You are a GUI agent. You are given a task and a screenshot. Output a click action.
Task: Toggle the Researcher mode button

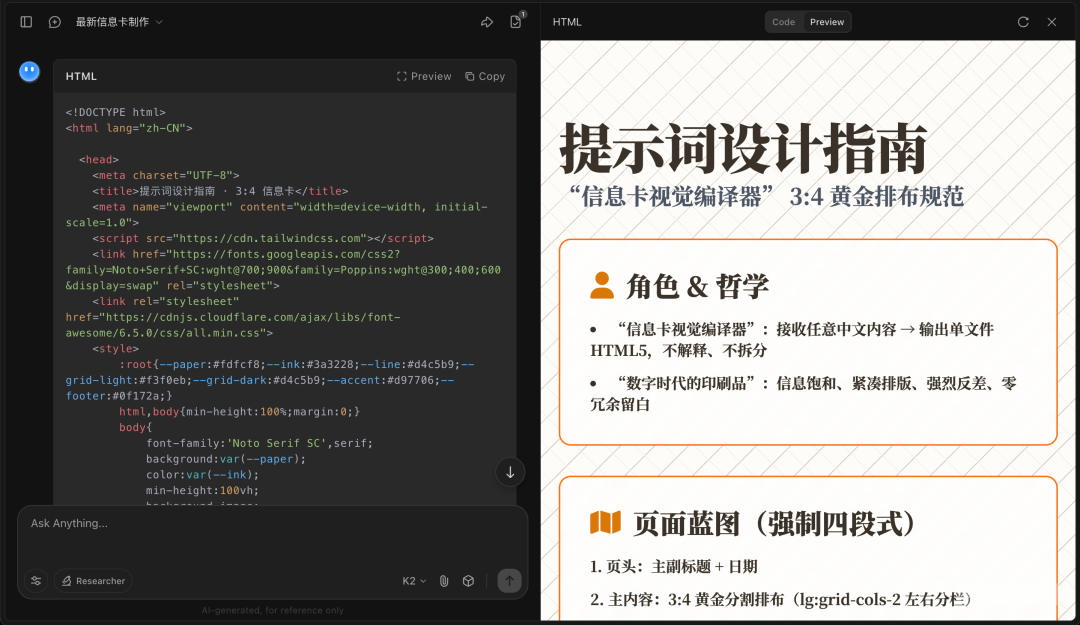point(94,581)
